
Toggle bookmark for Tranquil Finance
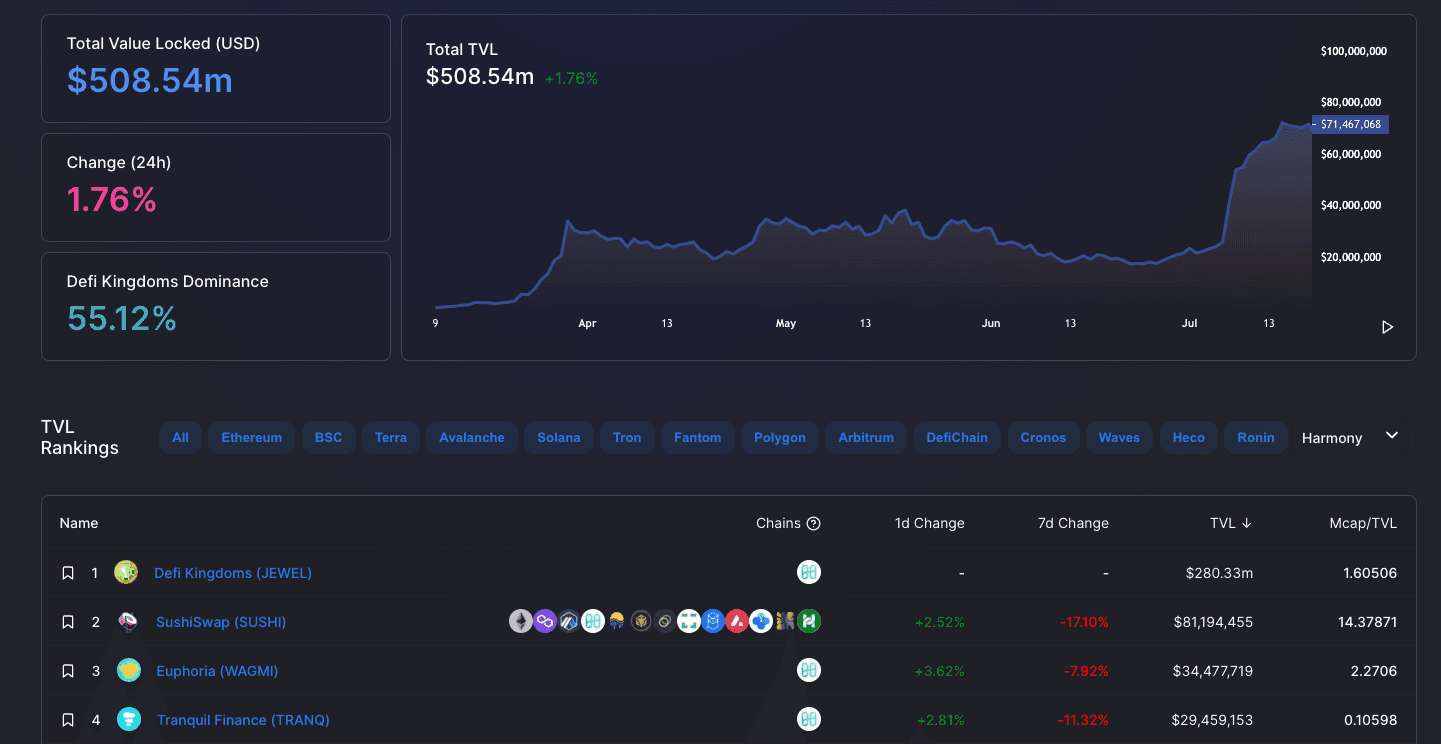68,720
